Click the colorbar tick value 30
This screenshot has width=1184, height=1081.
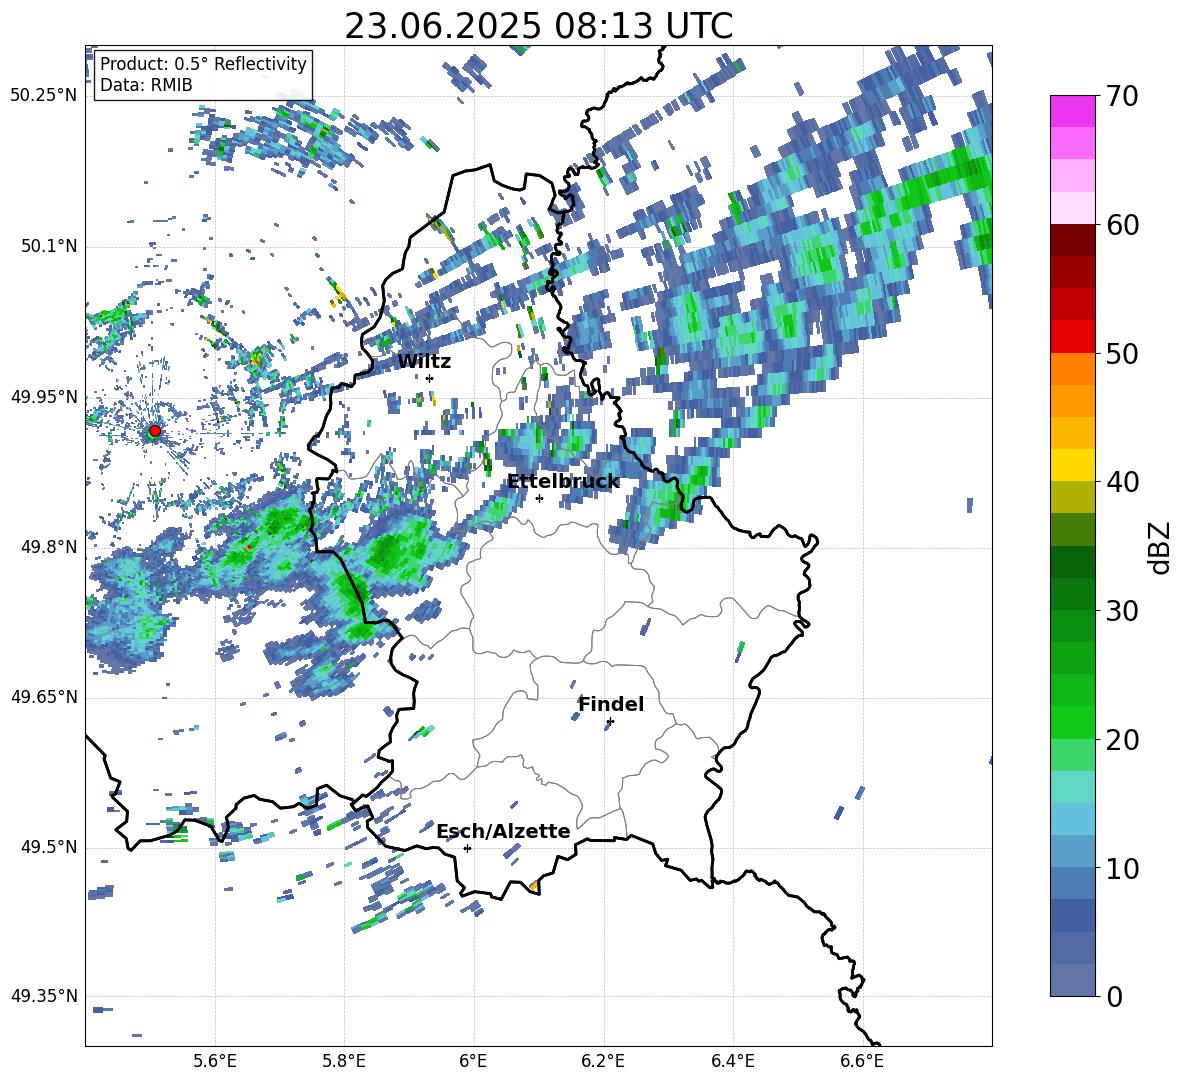[1123, 611]
